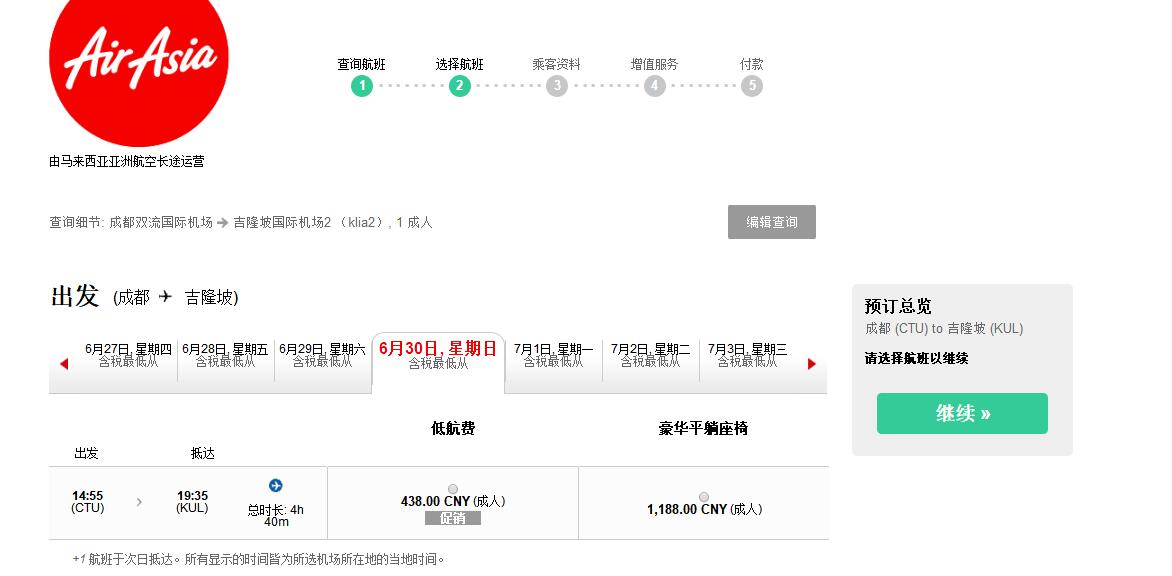The image size is (1172, 576).
Task: Switch to the July 3 Wednesday tab
Action: (x=747, y=355)
